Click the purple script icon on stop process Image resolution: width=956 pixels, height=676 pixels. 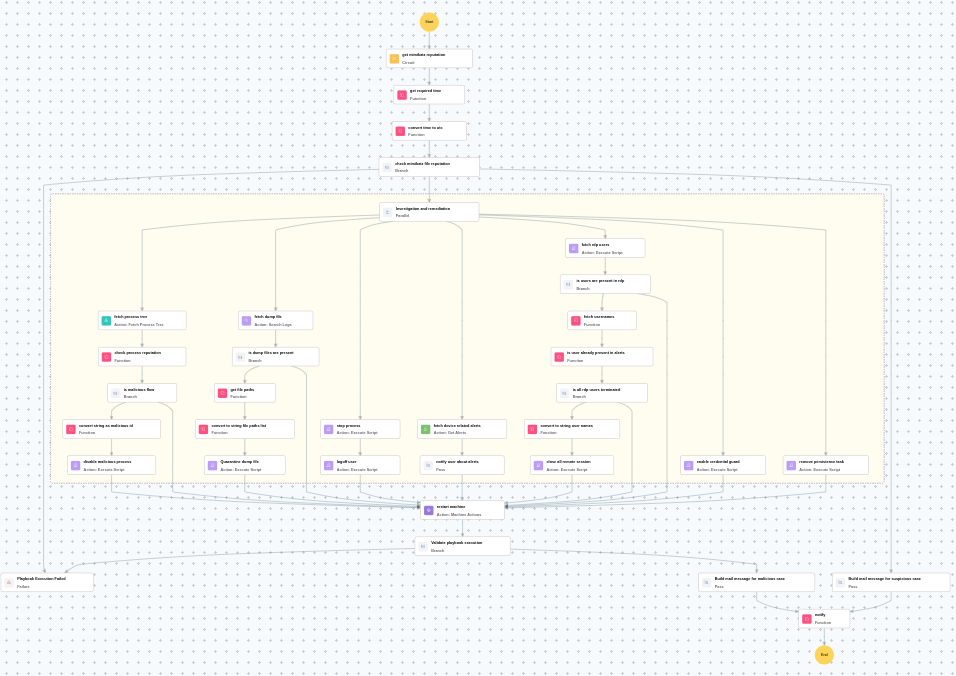click(x=329, y=429)
